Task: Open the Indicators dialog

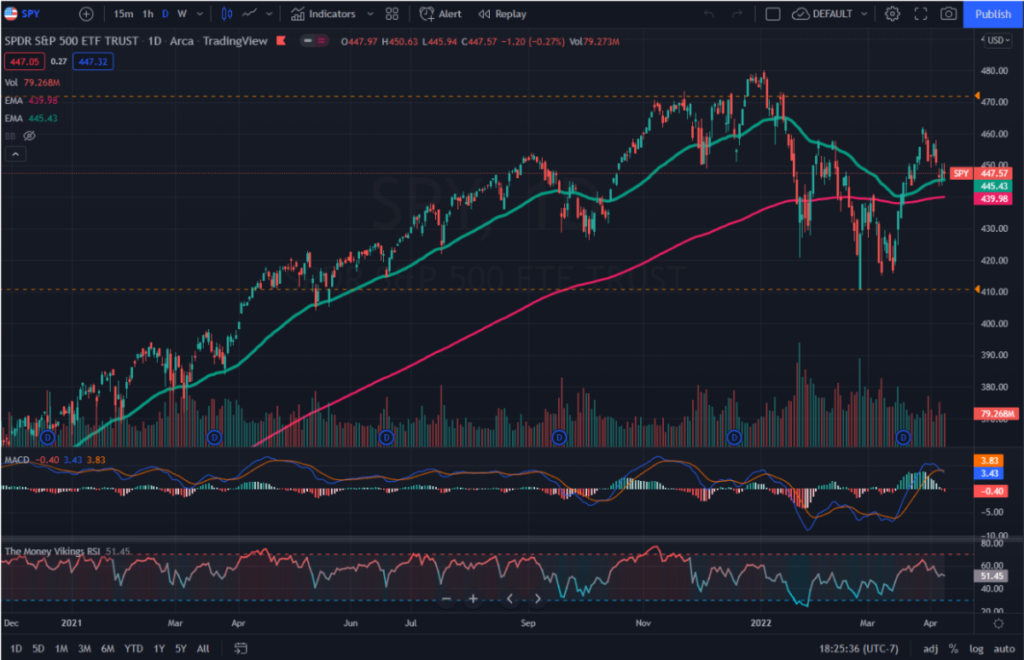Action: click(x=323, y=14)
